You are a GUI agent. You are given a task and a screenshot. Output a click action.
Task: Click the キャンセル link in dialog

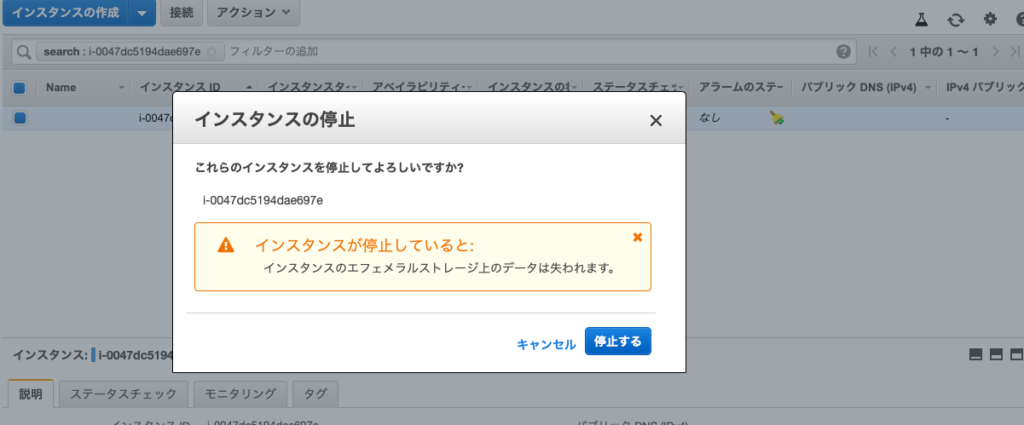point(546,343)
